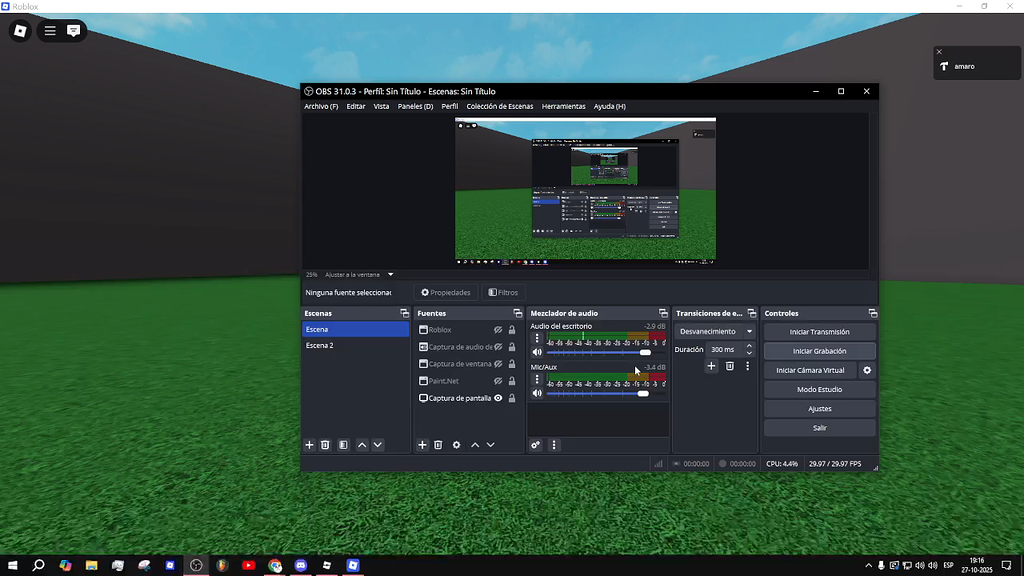The width and height of the screenshot is (1024, 576).
Task: Open options dots for Audio del escritorio
Action: pos(537,338)
